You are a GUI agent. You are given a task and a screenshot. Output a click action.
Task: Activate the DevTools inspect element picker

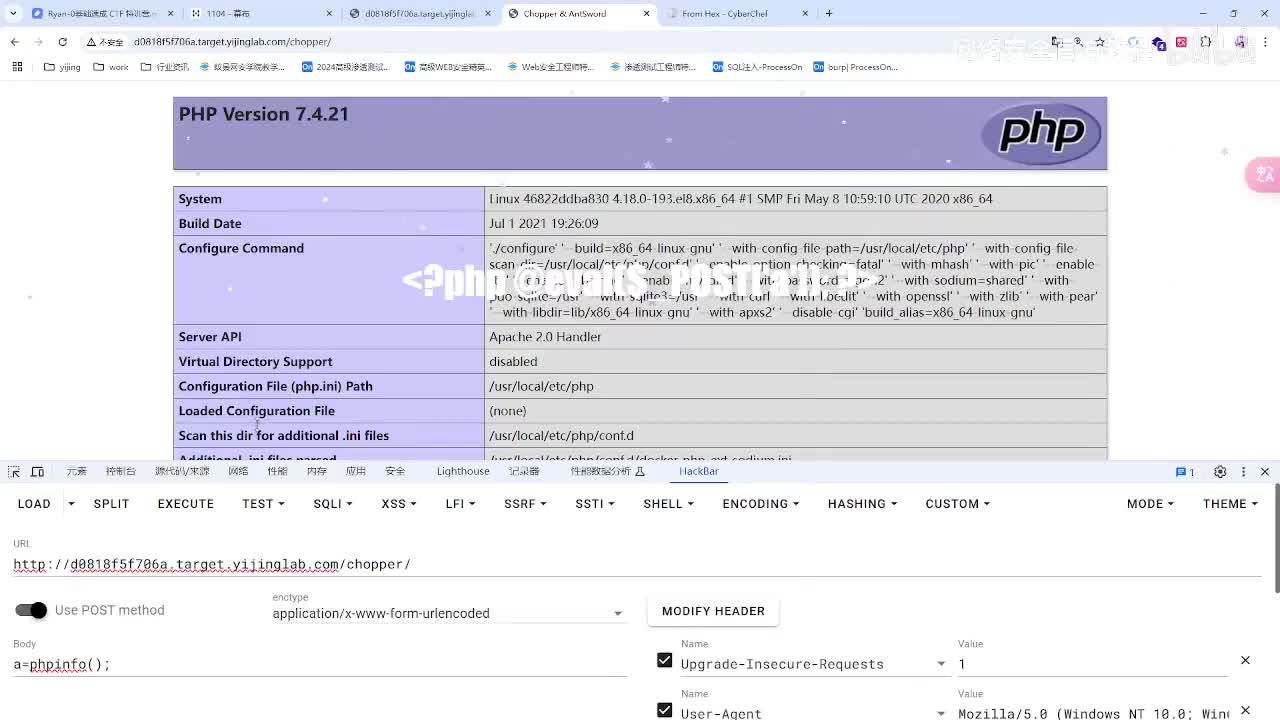pyautogui.click(x=14, y=471)
